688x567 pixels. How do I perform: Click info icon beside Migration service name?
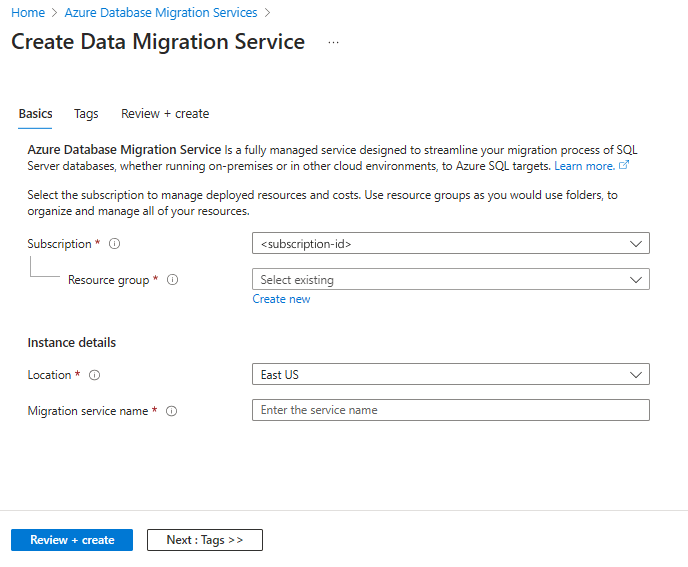171,411
